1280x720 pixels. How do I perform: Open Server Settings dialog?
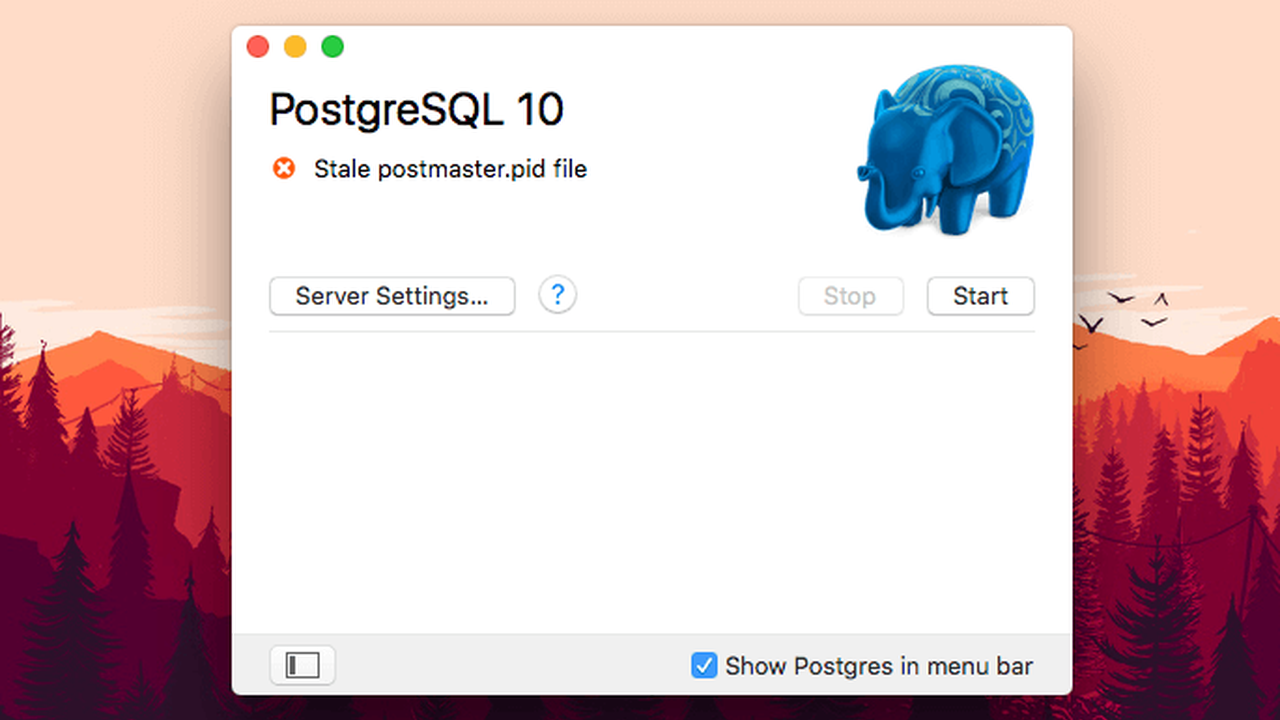pyautogui.click(x=392, y=296)
